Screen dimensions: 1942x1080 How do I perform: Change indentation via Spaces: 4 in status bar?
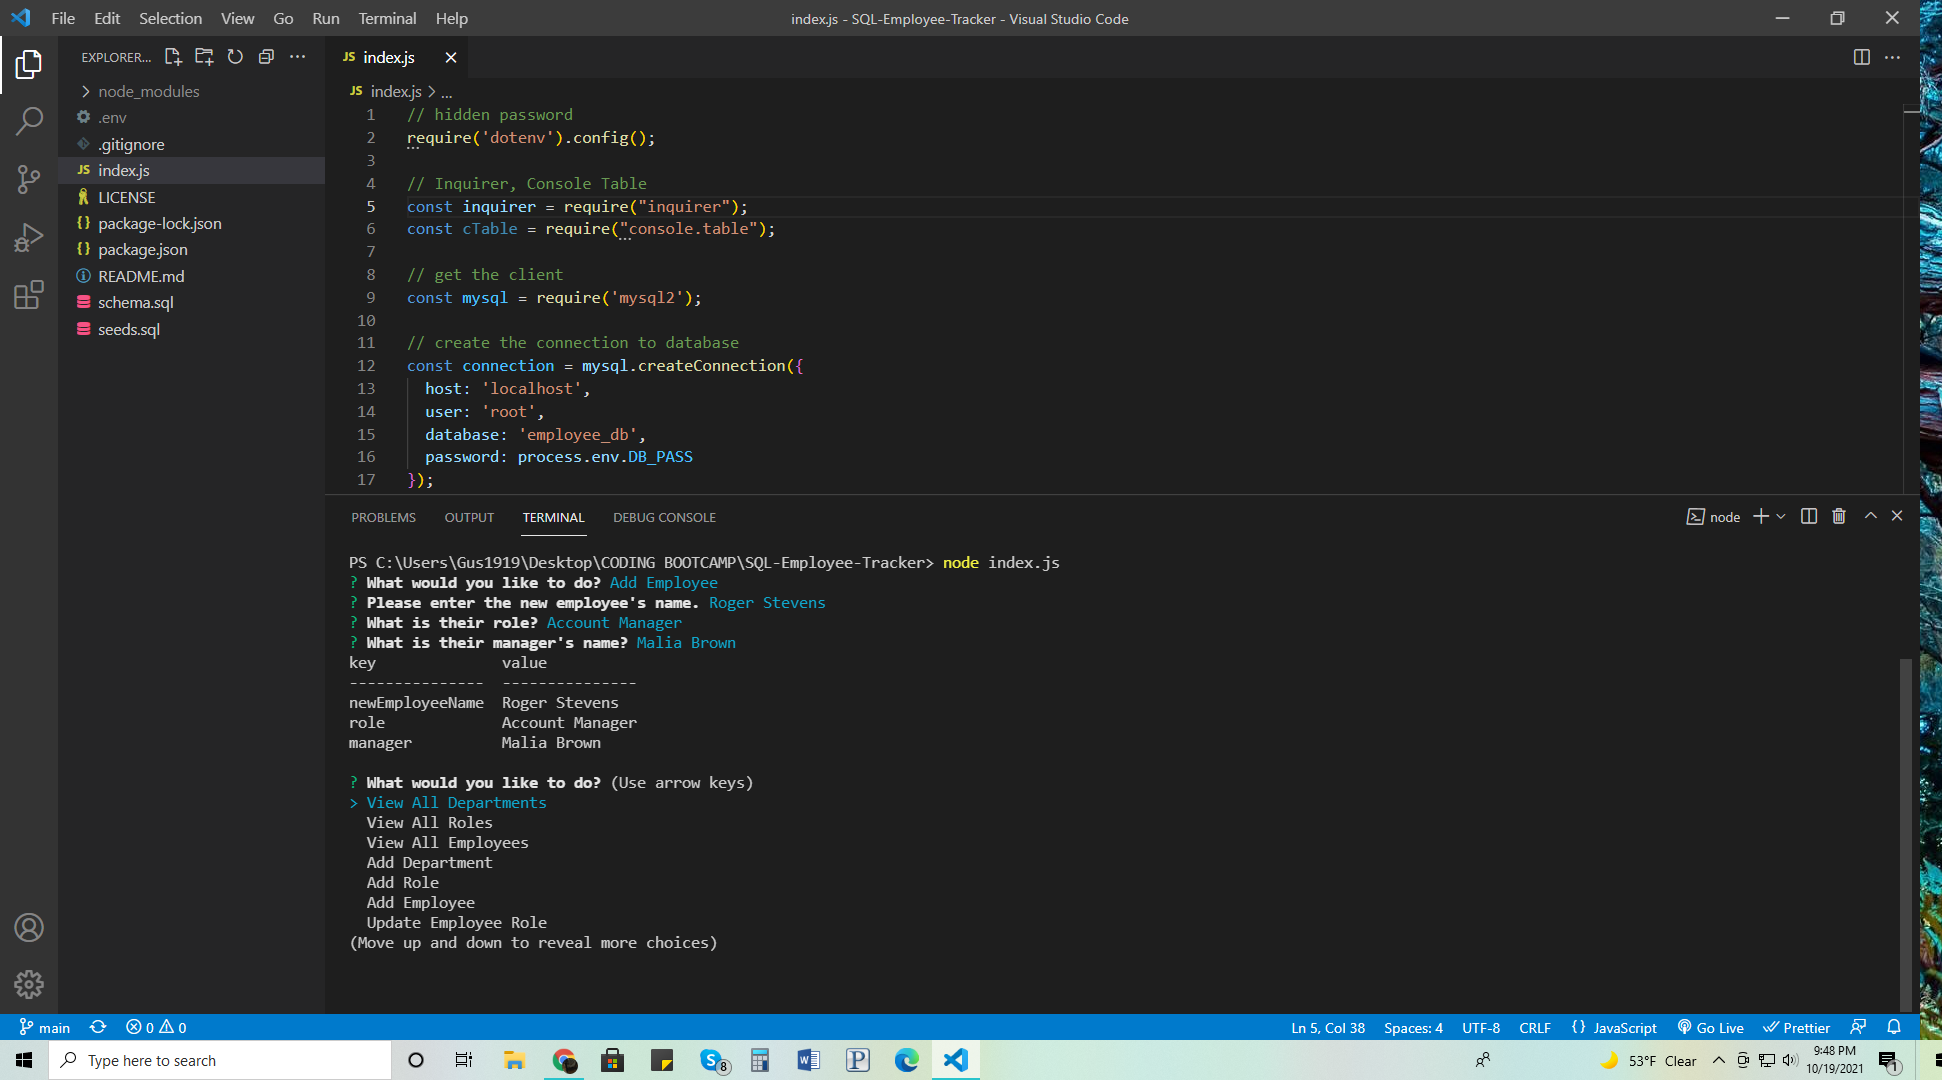click(x=1413, y=1027)
